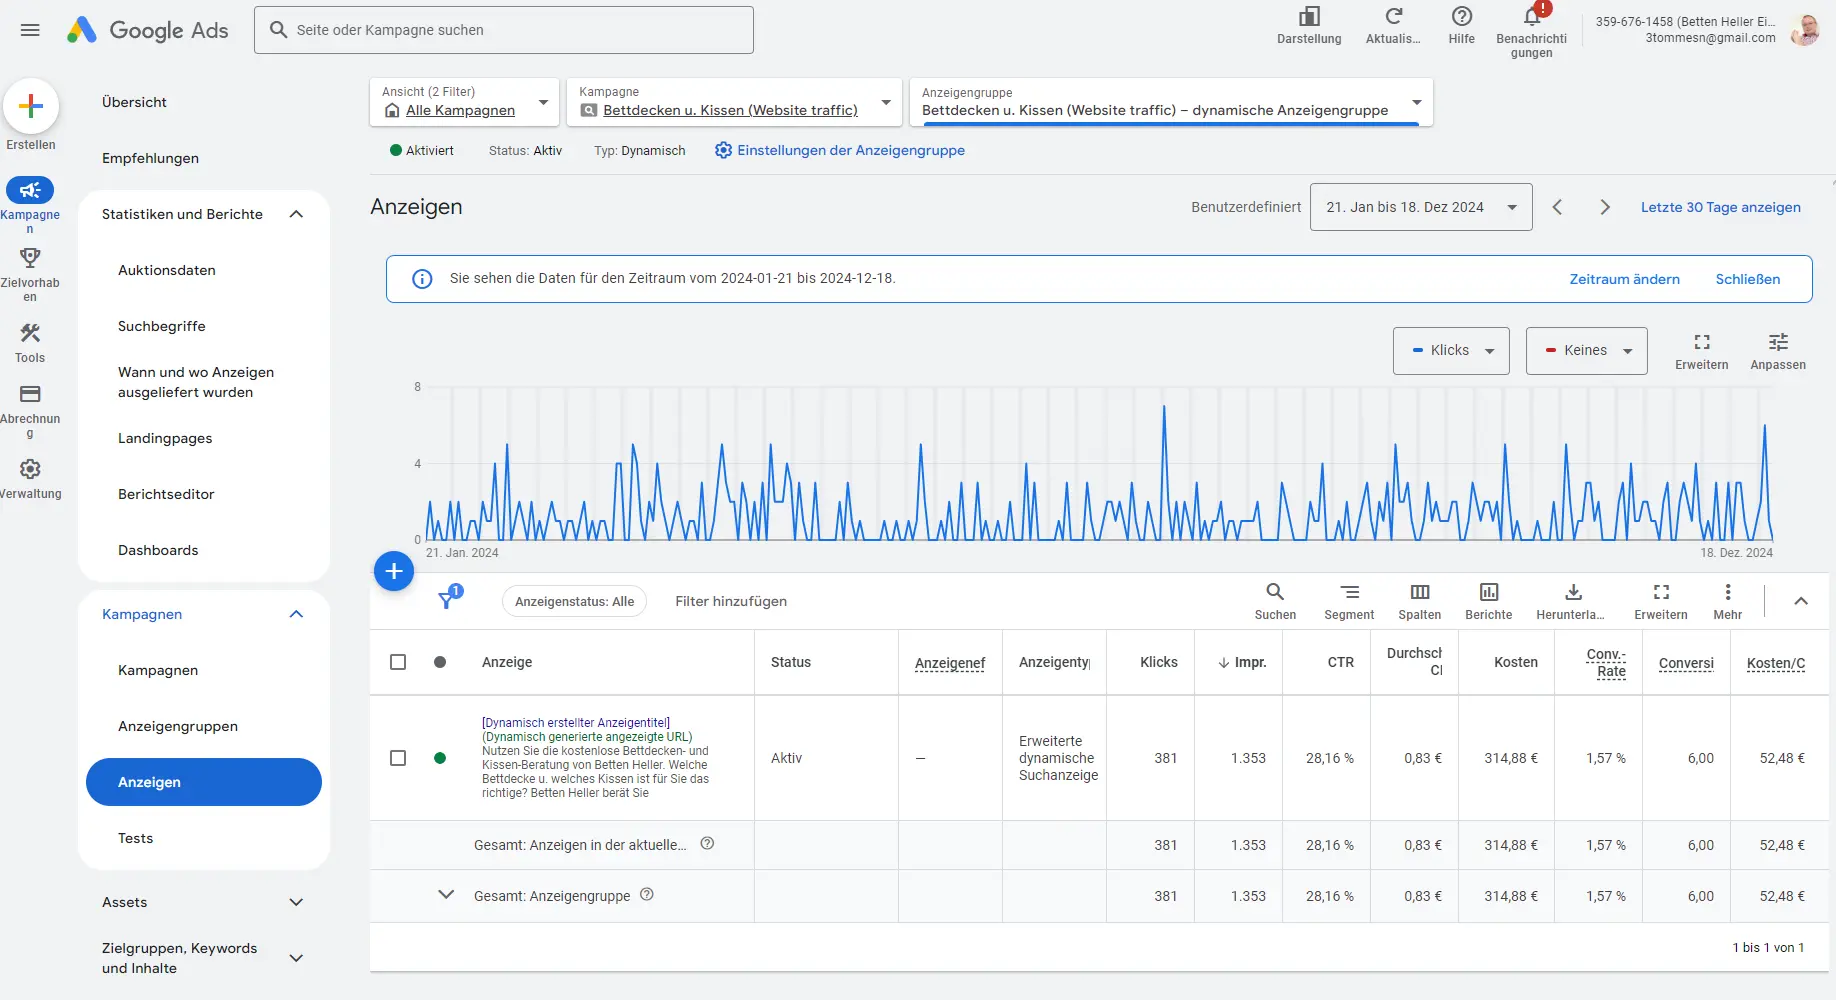Open the Anzeigengruppe dropdown
1836x1000 pixels.
(x=1171, y=102)
